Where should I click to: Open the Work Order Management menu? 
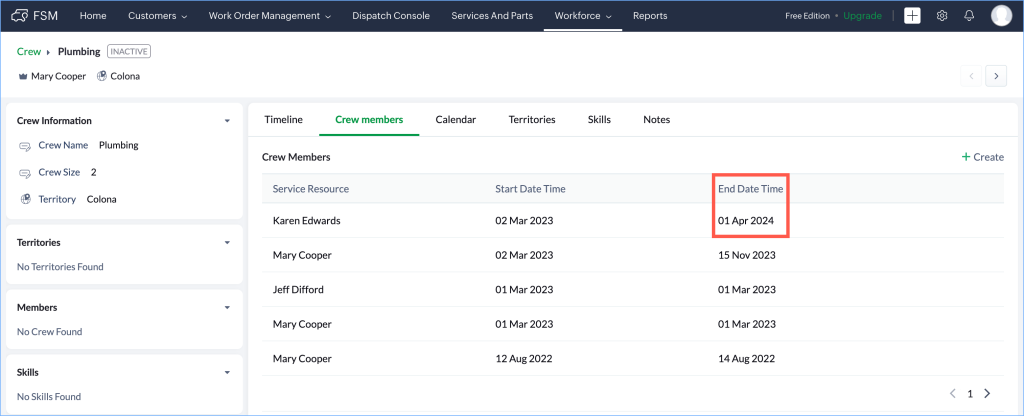[x=270, y=16]
